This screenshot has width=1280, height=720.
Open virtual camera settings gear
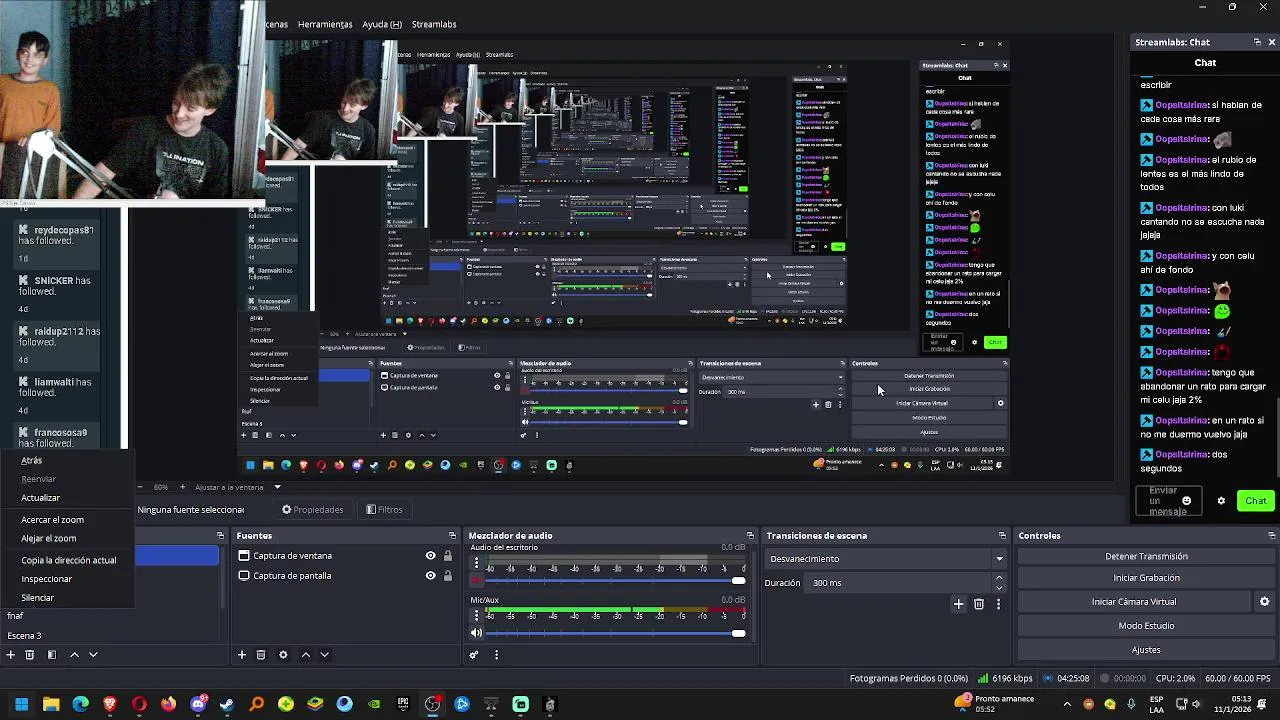point(1264,602)
